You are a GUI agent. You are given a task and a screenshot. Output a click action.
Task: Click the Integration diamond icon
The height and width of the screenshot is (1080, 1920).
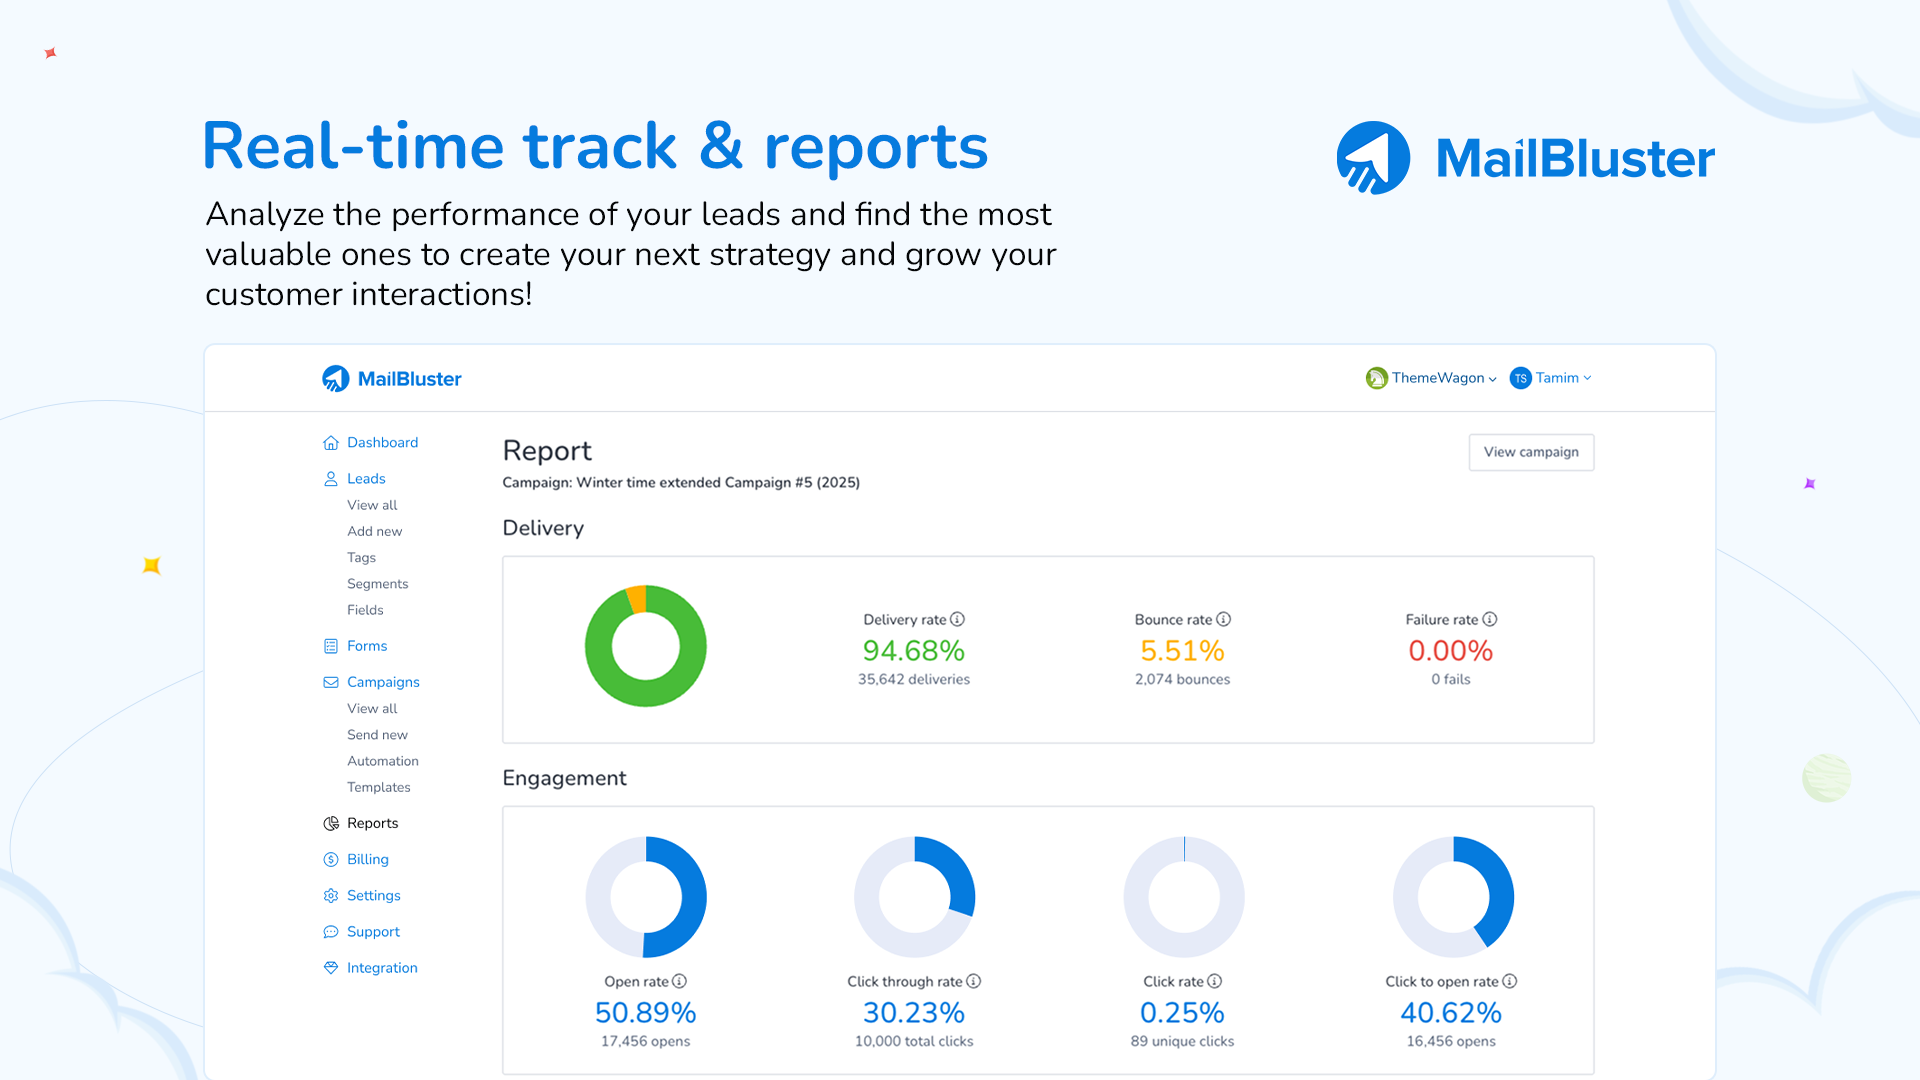[331, 968]
